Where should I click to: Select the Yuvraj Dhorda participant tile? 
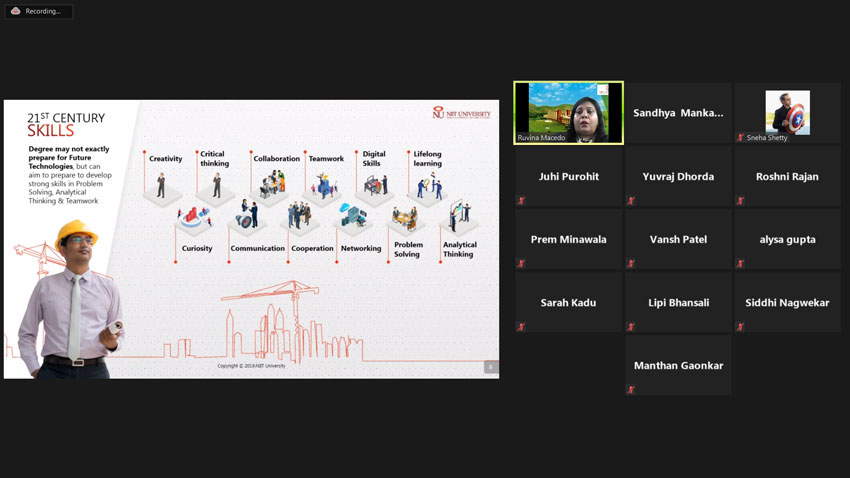tap(678, 176)
